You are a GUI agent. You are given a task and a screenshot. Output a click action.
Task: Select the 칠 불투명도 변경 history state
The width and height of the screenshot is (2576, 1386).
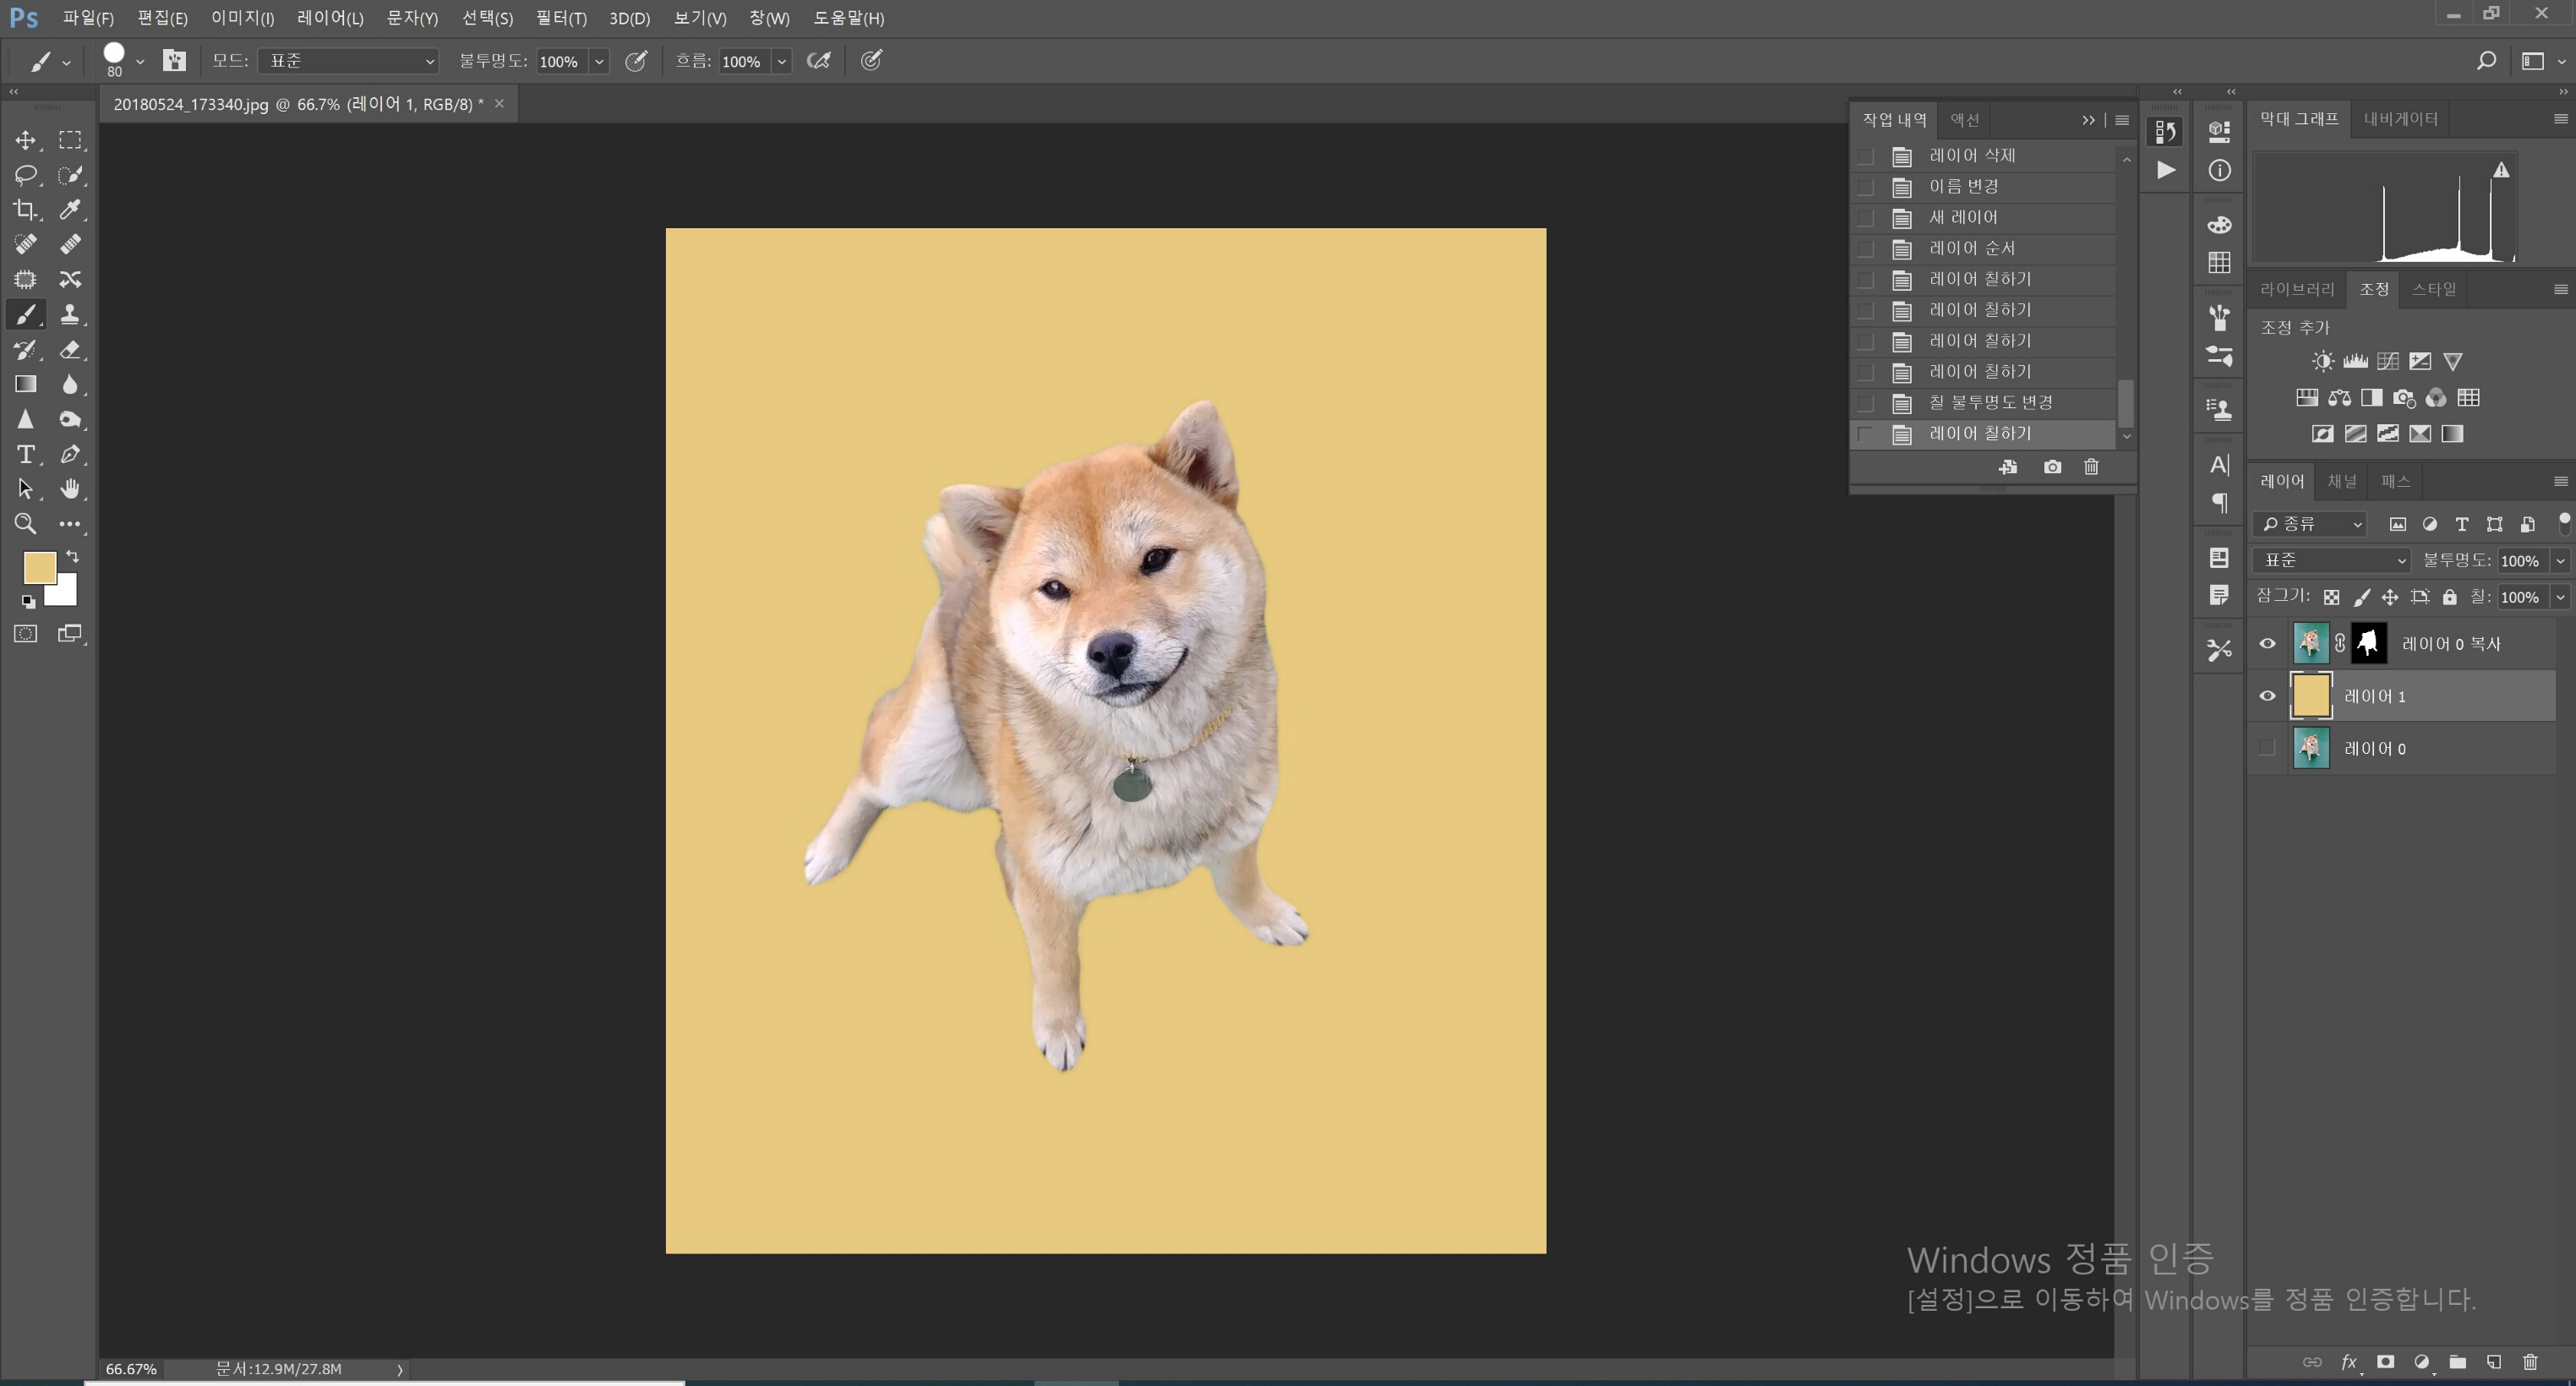click(x=1990, y=402)
